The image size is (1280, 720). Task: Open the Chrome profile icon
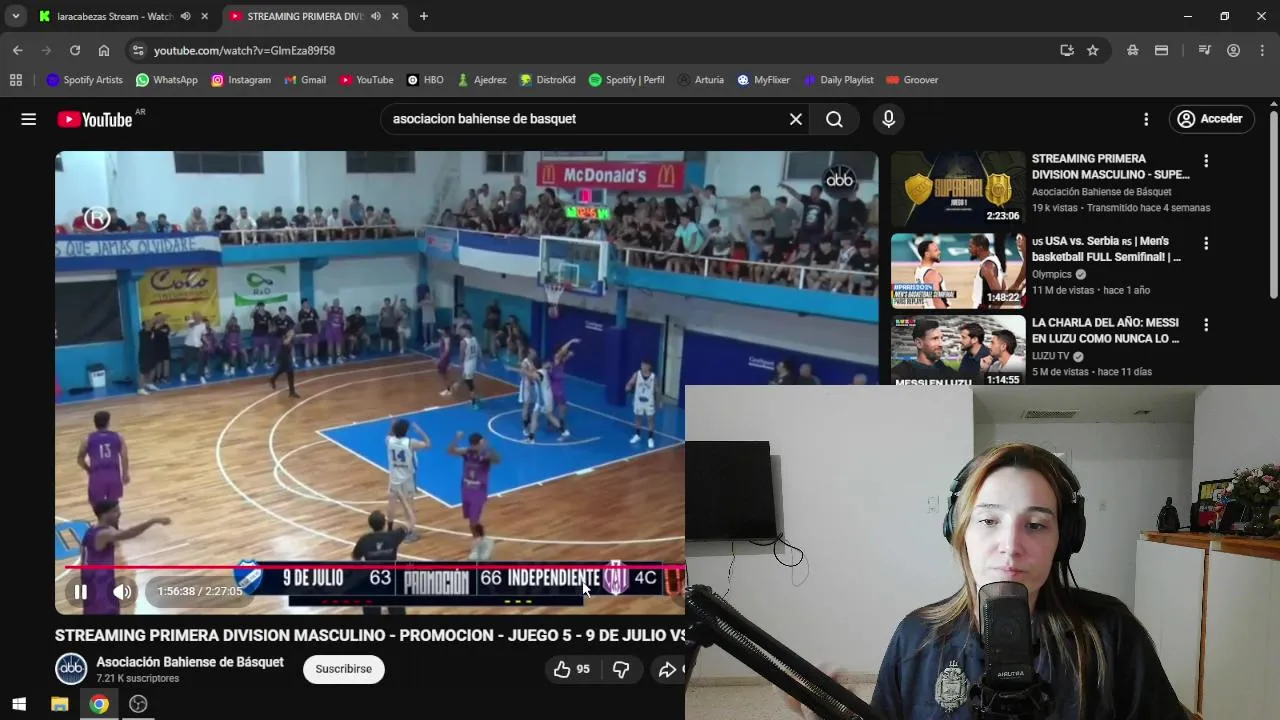coord(1233,50)
